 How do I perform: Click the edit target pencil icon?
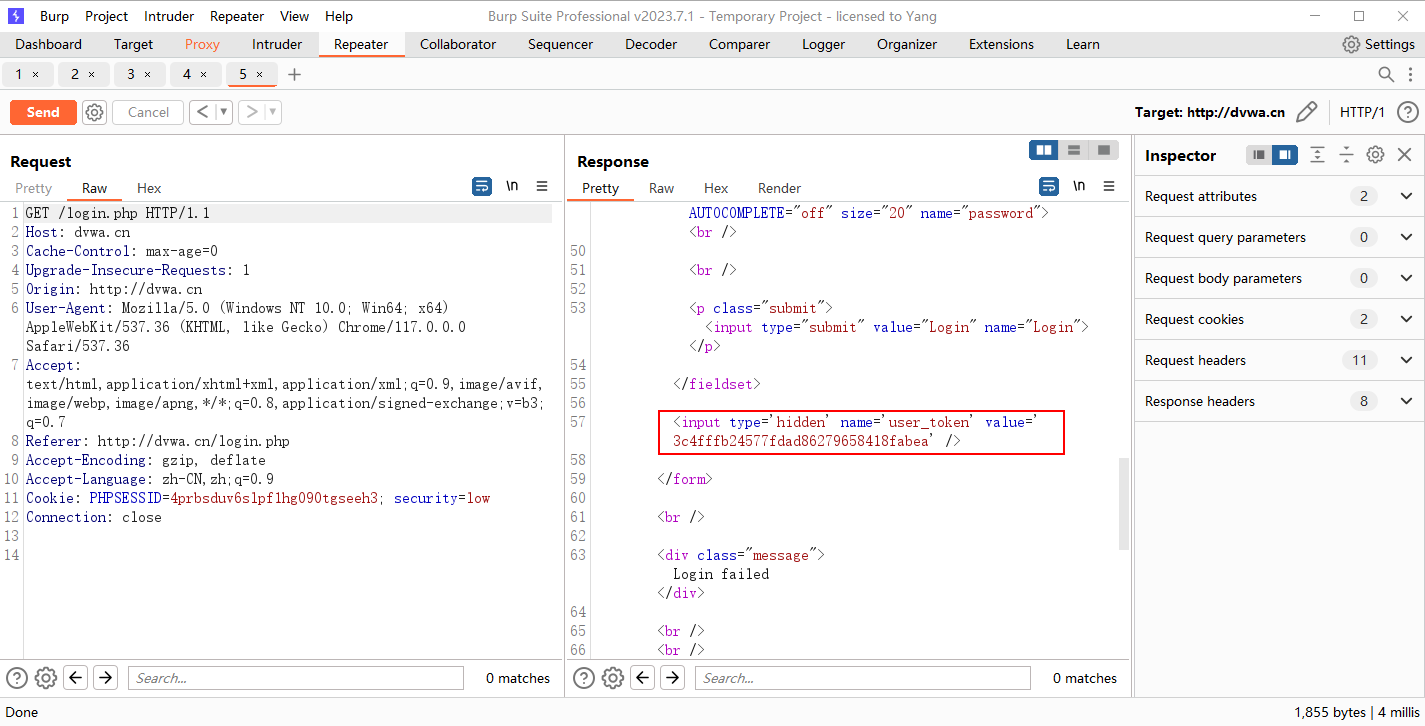pos(1306,112)
